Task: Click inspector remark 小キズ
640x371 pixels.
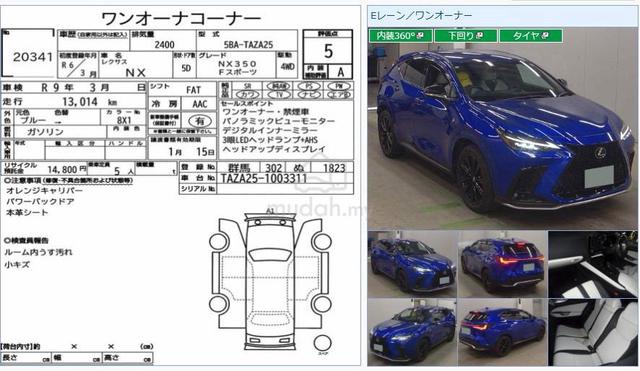Action: [17, 264]
